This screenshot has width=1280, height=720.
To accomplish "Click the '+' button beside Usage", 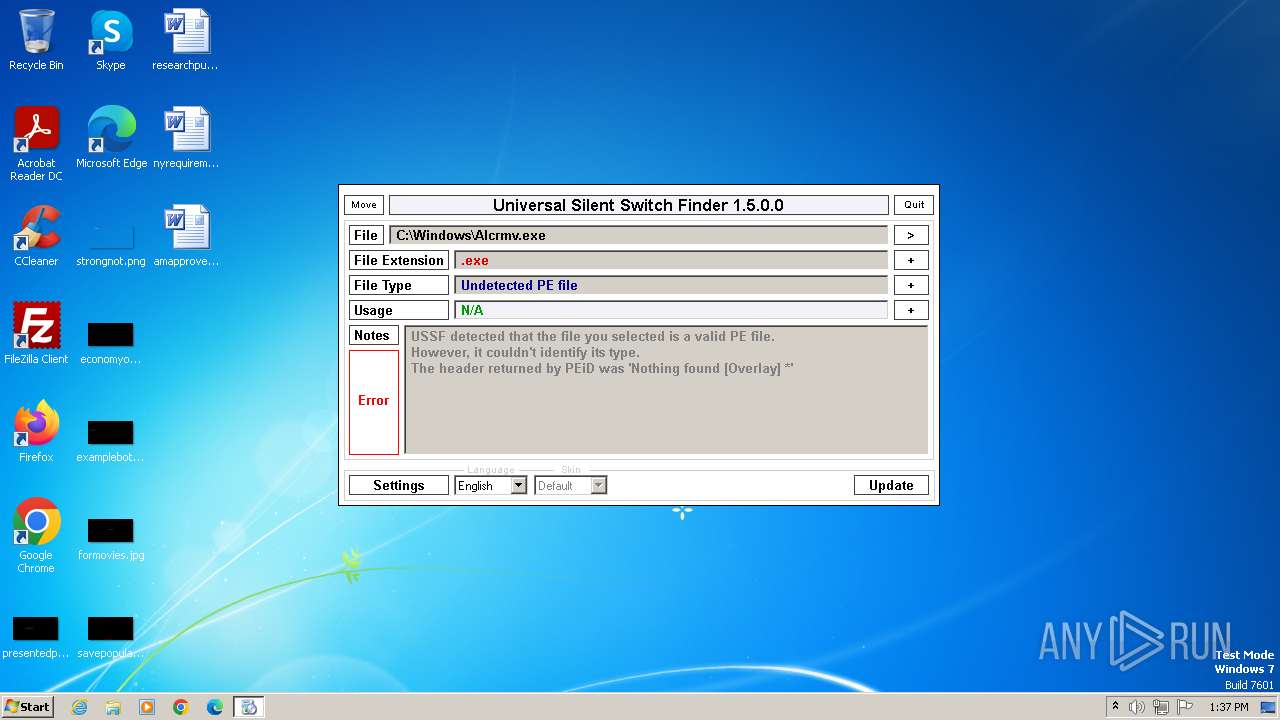I will point(911,310).
